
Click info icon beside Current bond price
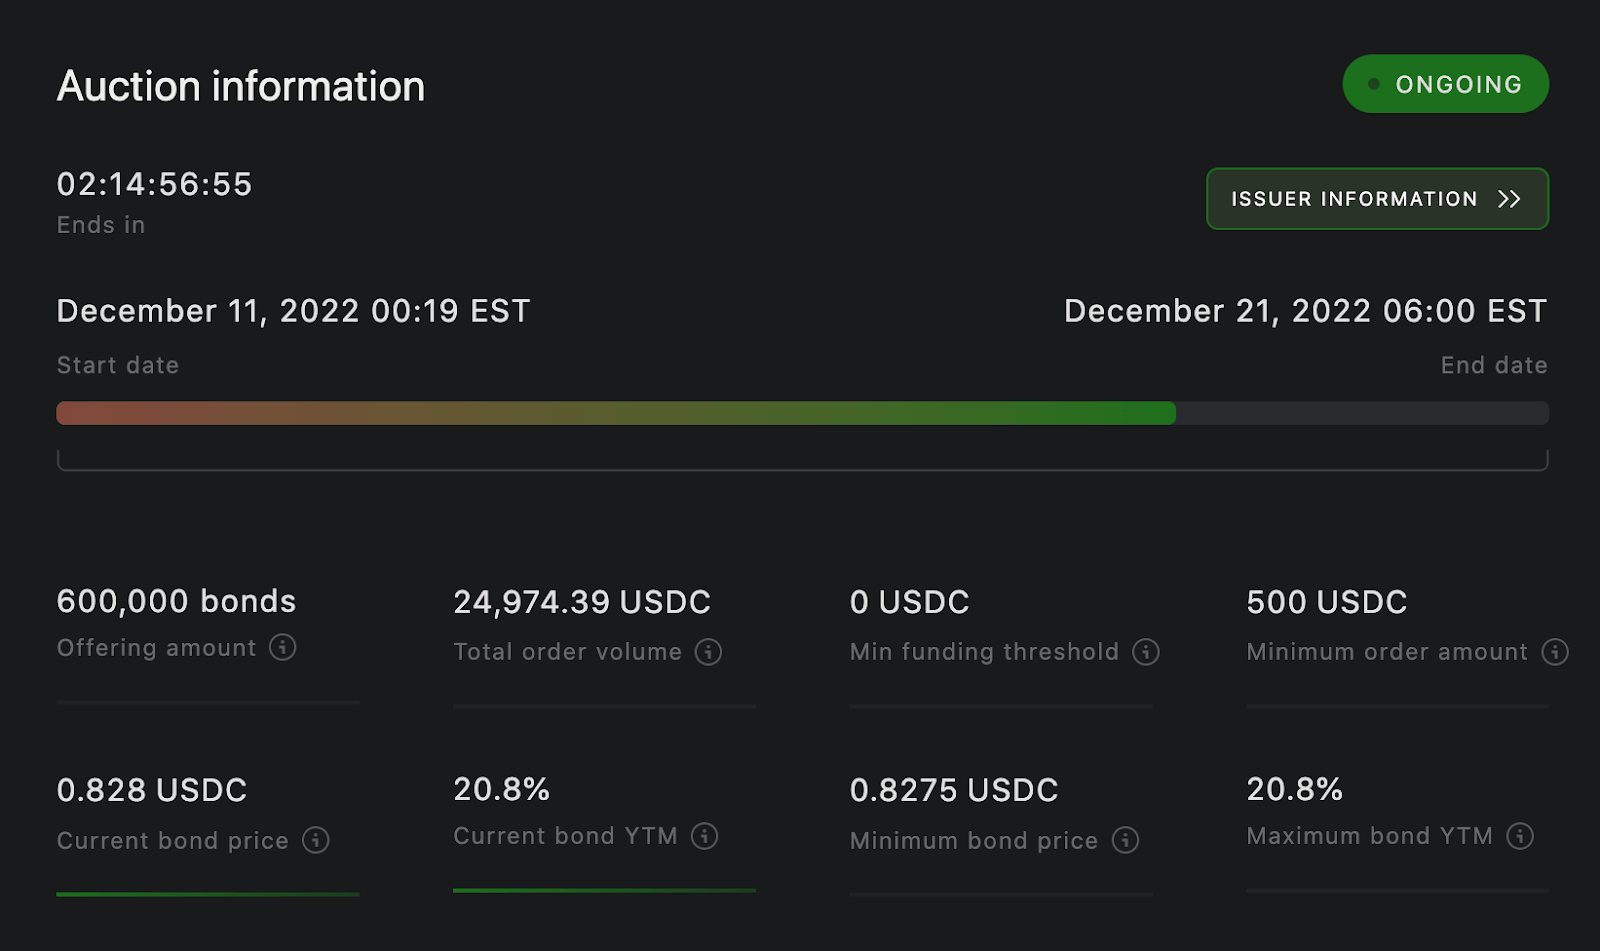click(x=316, y=840)
